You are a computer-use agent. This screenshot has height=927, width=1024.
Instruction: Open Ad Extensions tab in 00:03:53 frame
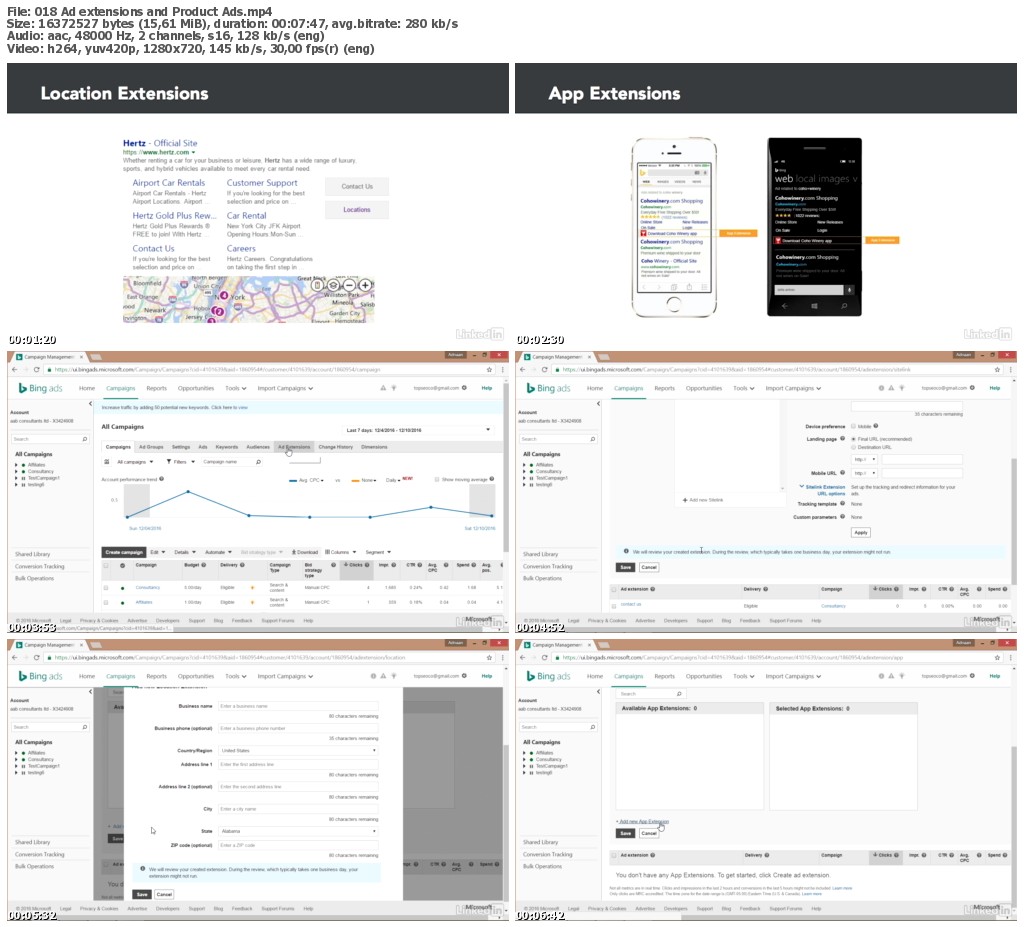[x=294, y=447]
